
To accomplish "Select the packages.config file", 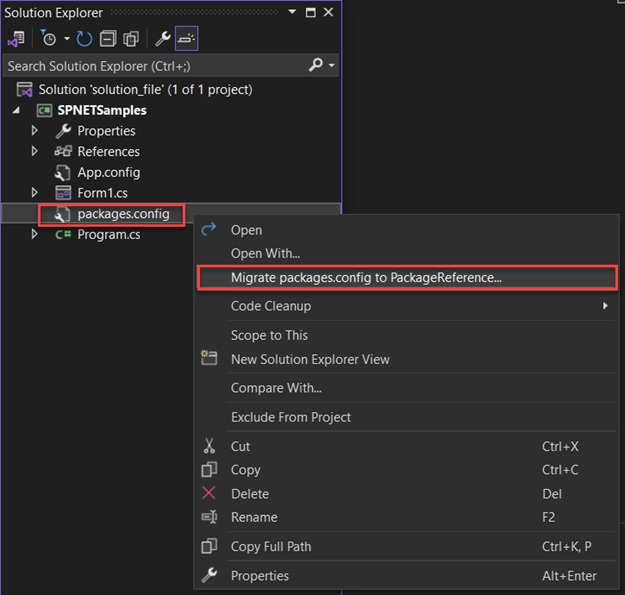I will (123, 214).
